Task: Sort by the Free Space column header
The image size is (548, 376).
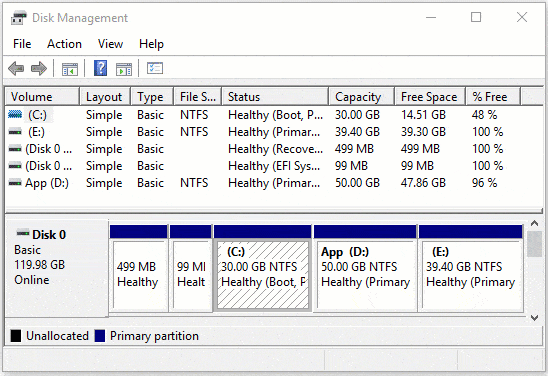Action: 430,97
